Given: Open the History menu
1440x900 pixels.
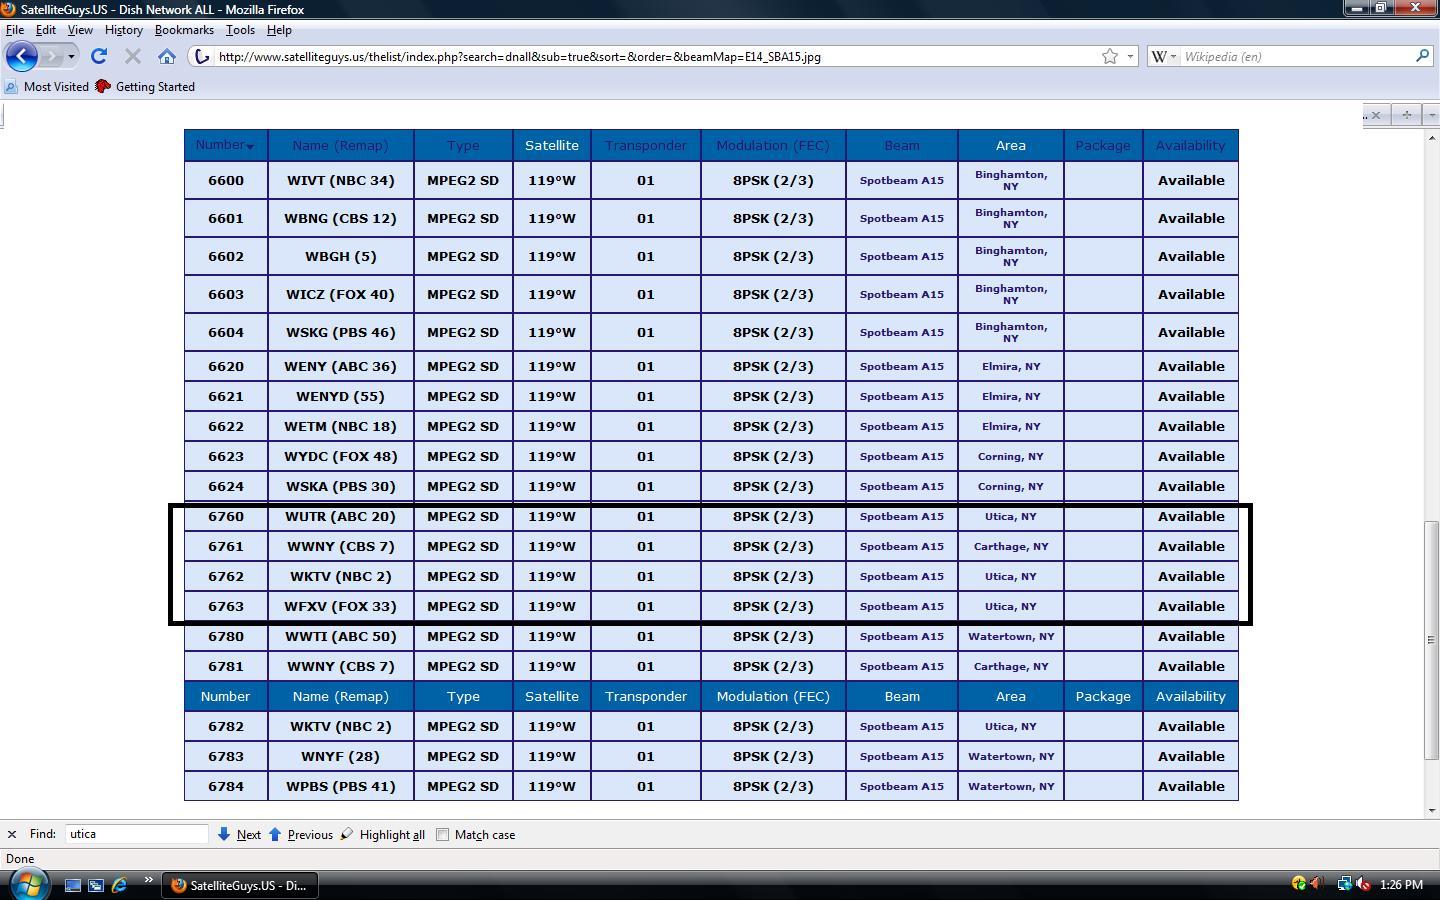Looking at the screenshot, I should [x=124, y=30].
